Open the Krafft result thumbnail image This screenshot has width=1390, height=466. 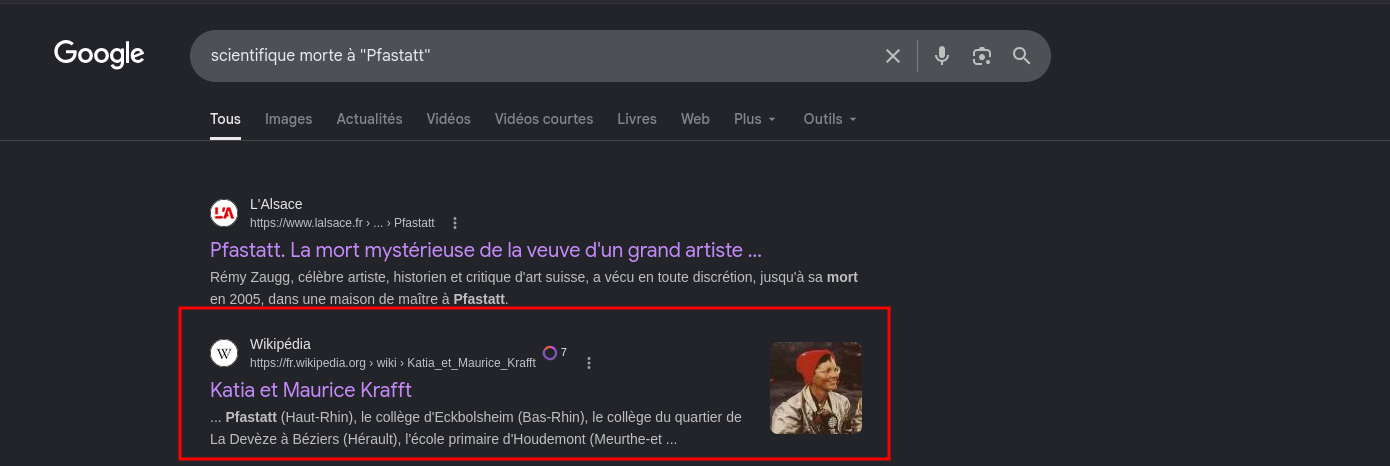coord(816,388)
